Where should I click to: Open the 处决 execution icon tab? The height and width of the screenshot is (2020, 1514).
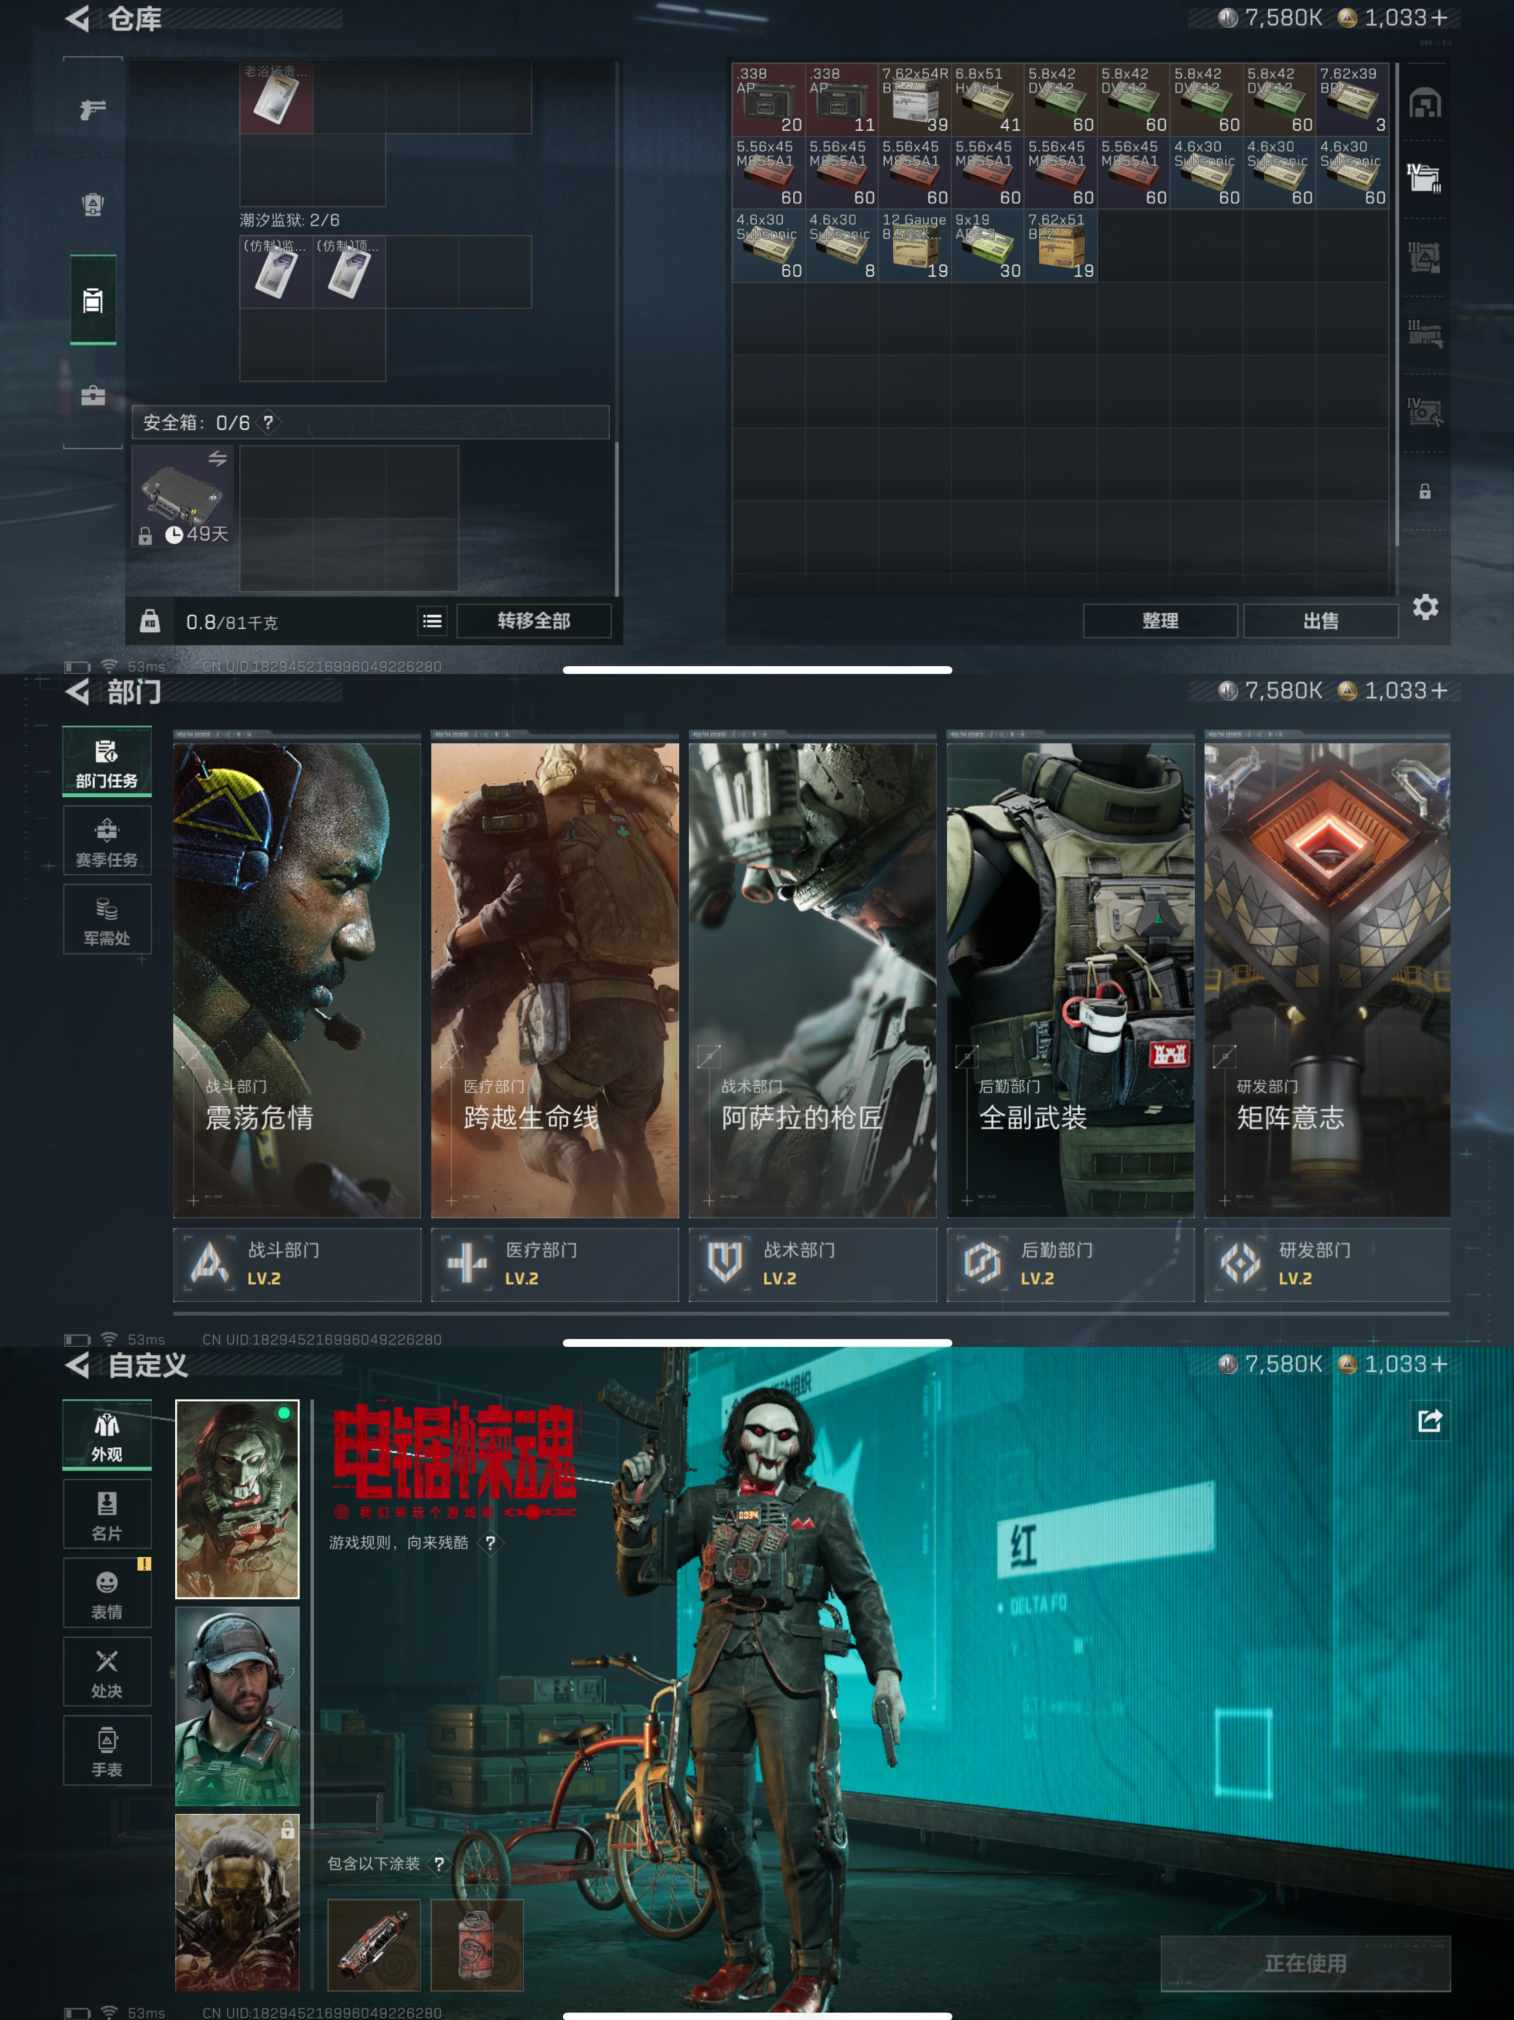107,1672
